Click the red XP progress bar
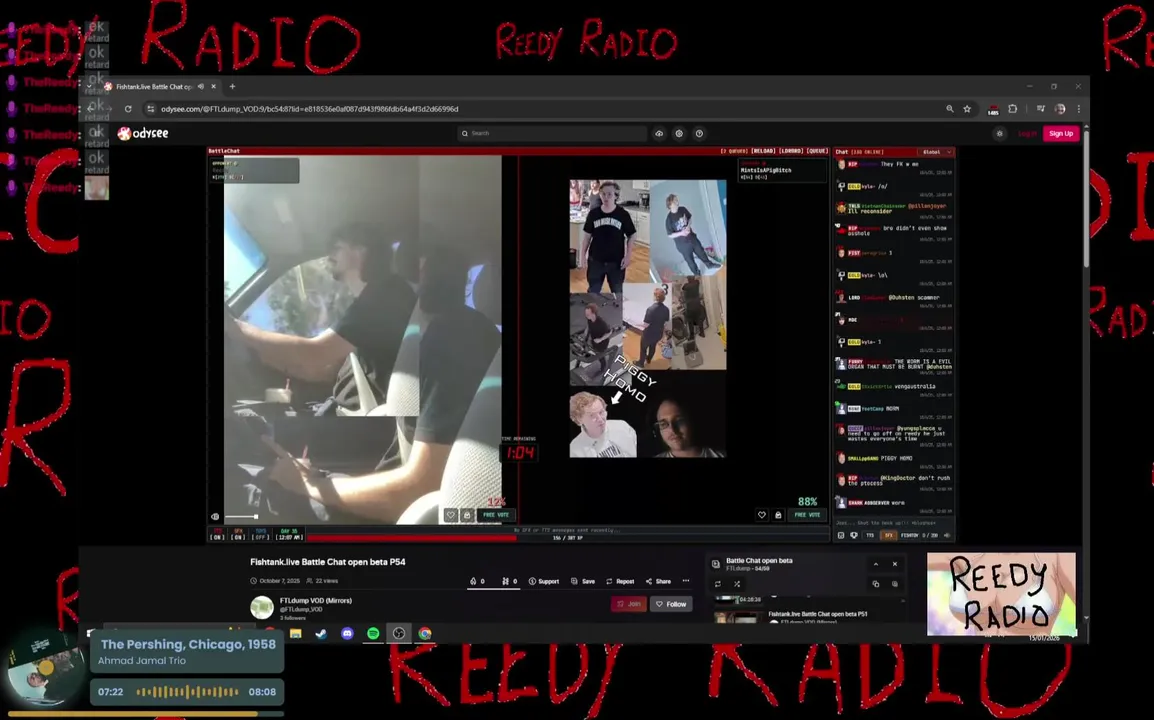This screenshot has width=1154, height=720. click(411, 538)
